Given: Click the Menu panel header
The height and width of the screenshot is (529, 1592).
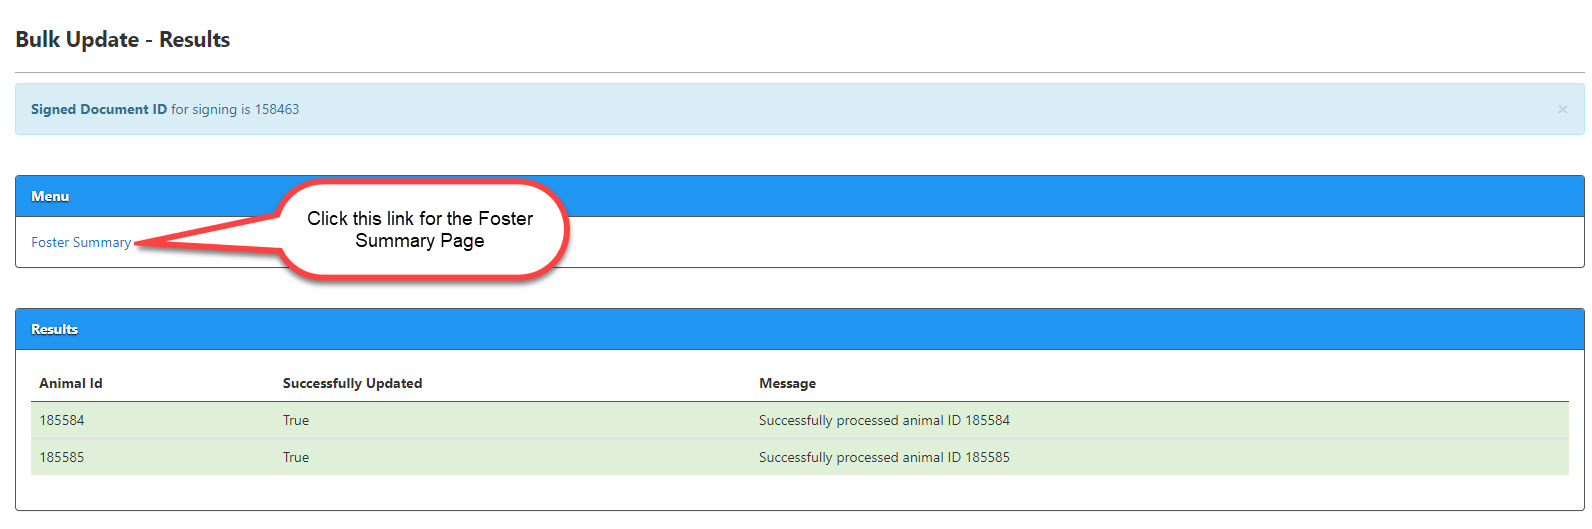Looking at the screenshot, I should (50, 196).
